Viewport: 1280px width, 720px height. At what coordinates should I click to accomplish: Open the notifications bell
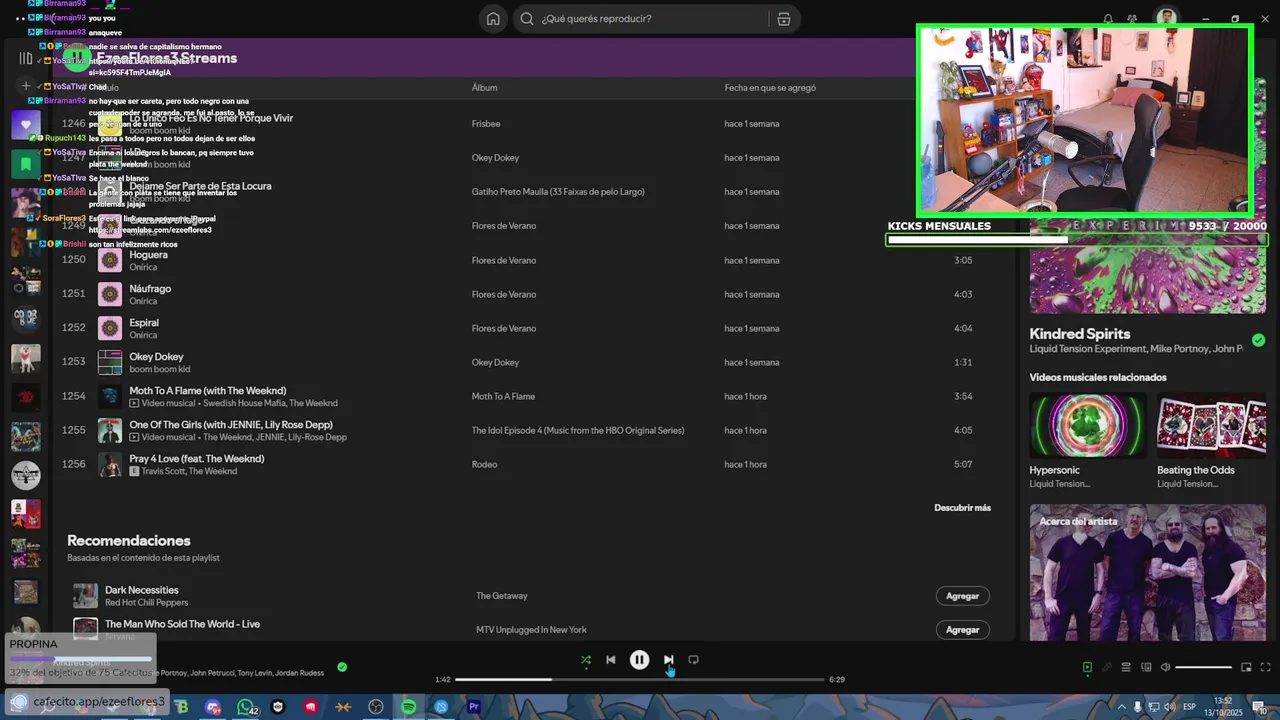(x=1108, y=19)
